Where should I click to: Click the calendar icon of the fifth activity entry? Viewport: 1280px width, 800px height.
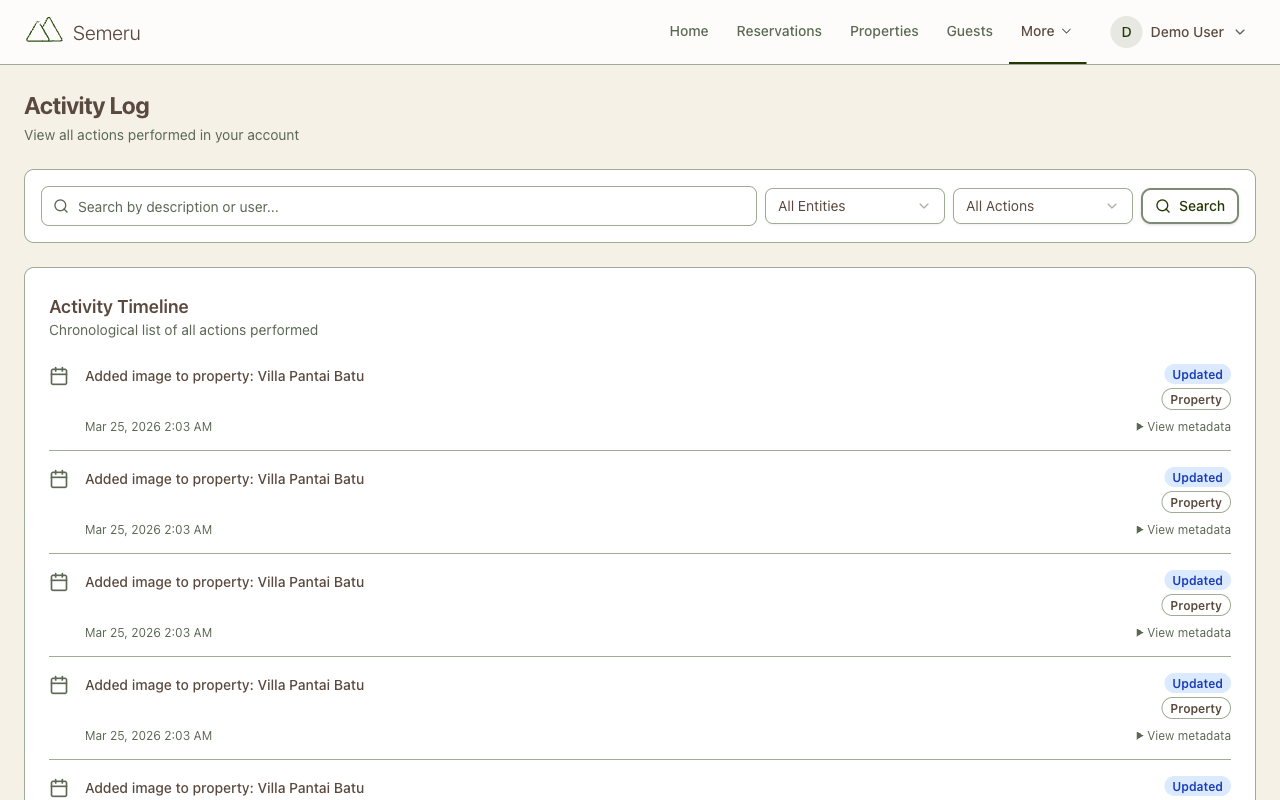(x=59, y=788)
